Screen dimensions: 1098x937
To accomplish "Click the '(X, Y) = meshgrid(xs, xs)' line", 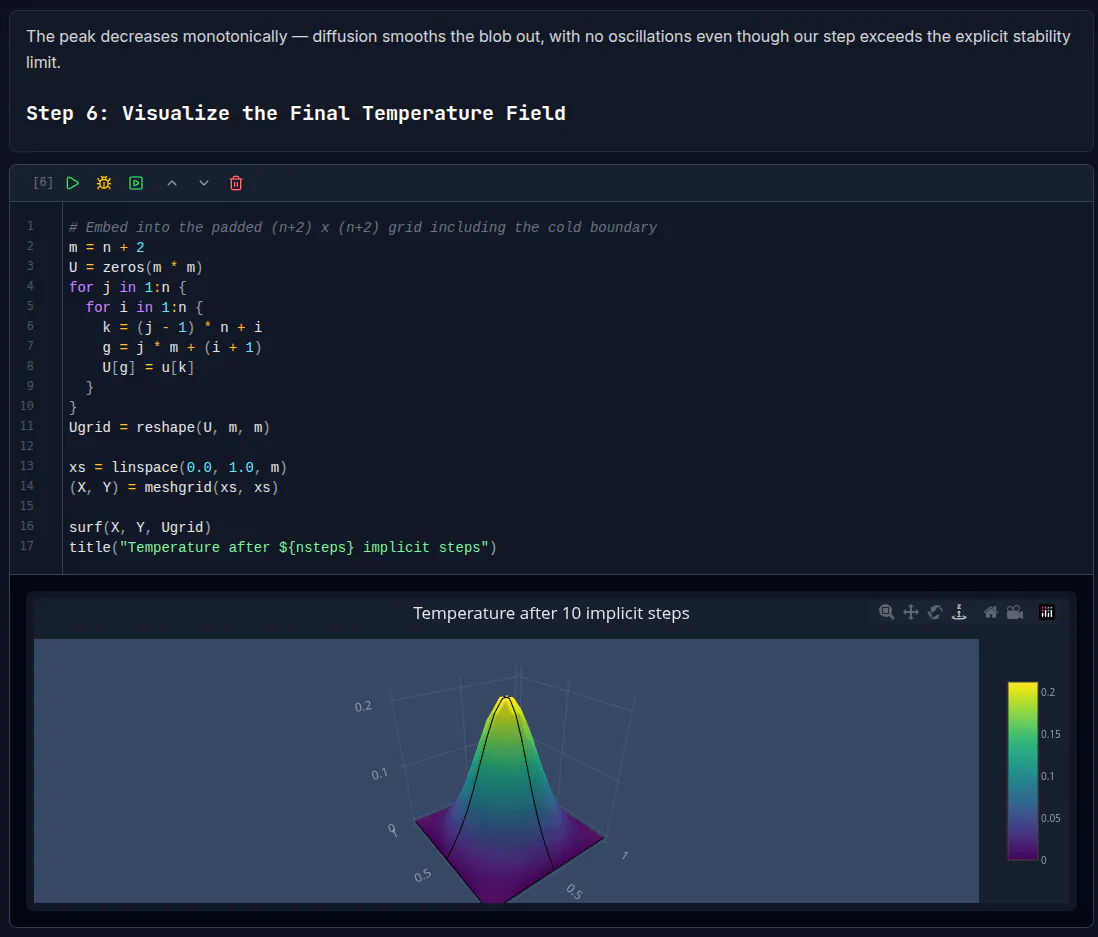I will pyautogui.click(x=174, y=487).
